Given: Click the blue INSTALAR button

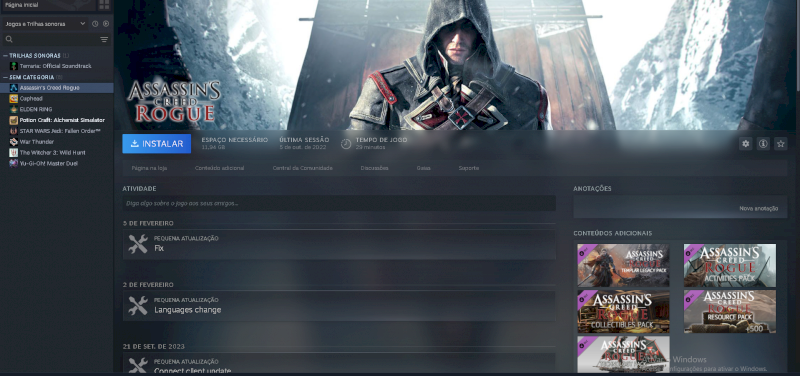Looking at the screenshot, I should click(x=157, y=144).
